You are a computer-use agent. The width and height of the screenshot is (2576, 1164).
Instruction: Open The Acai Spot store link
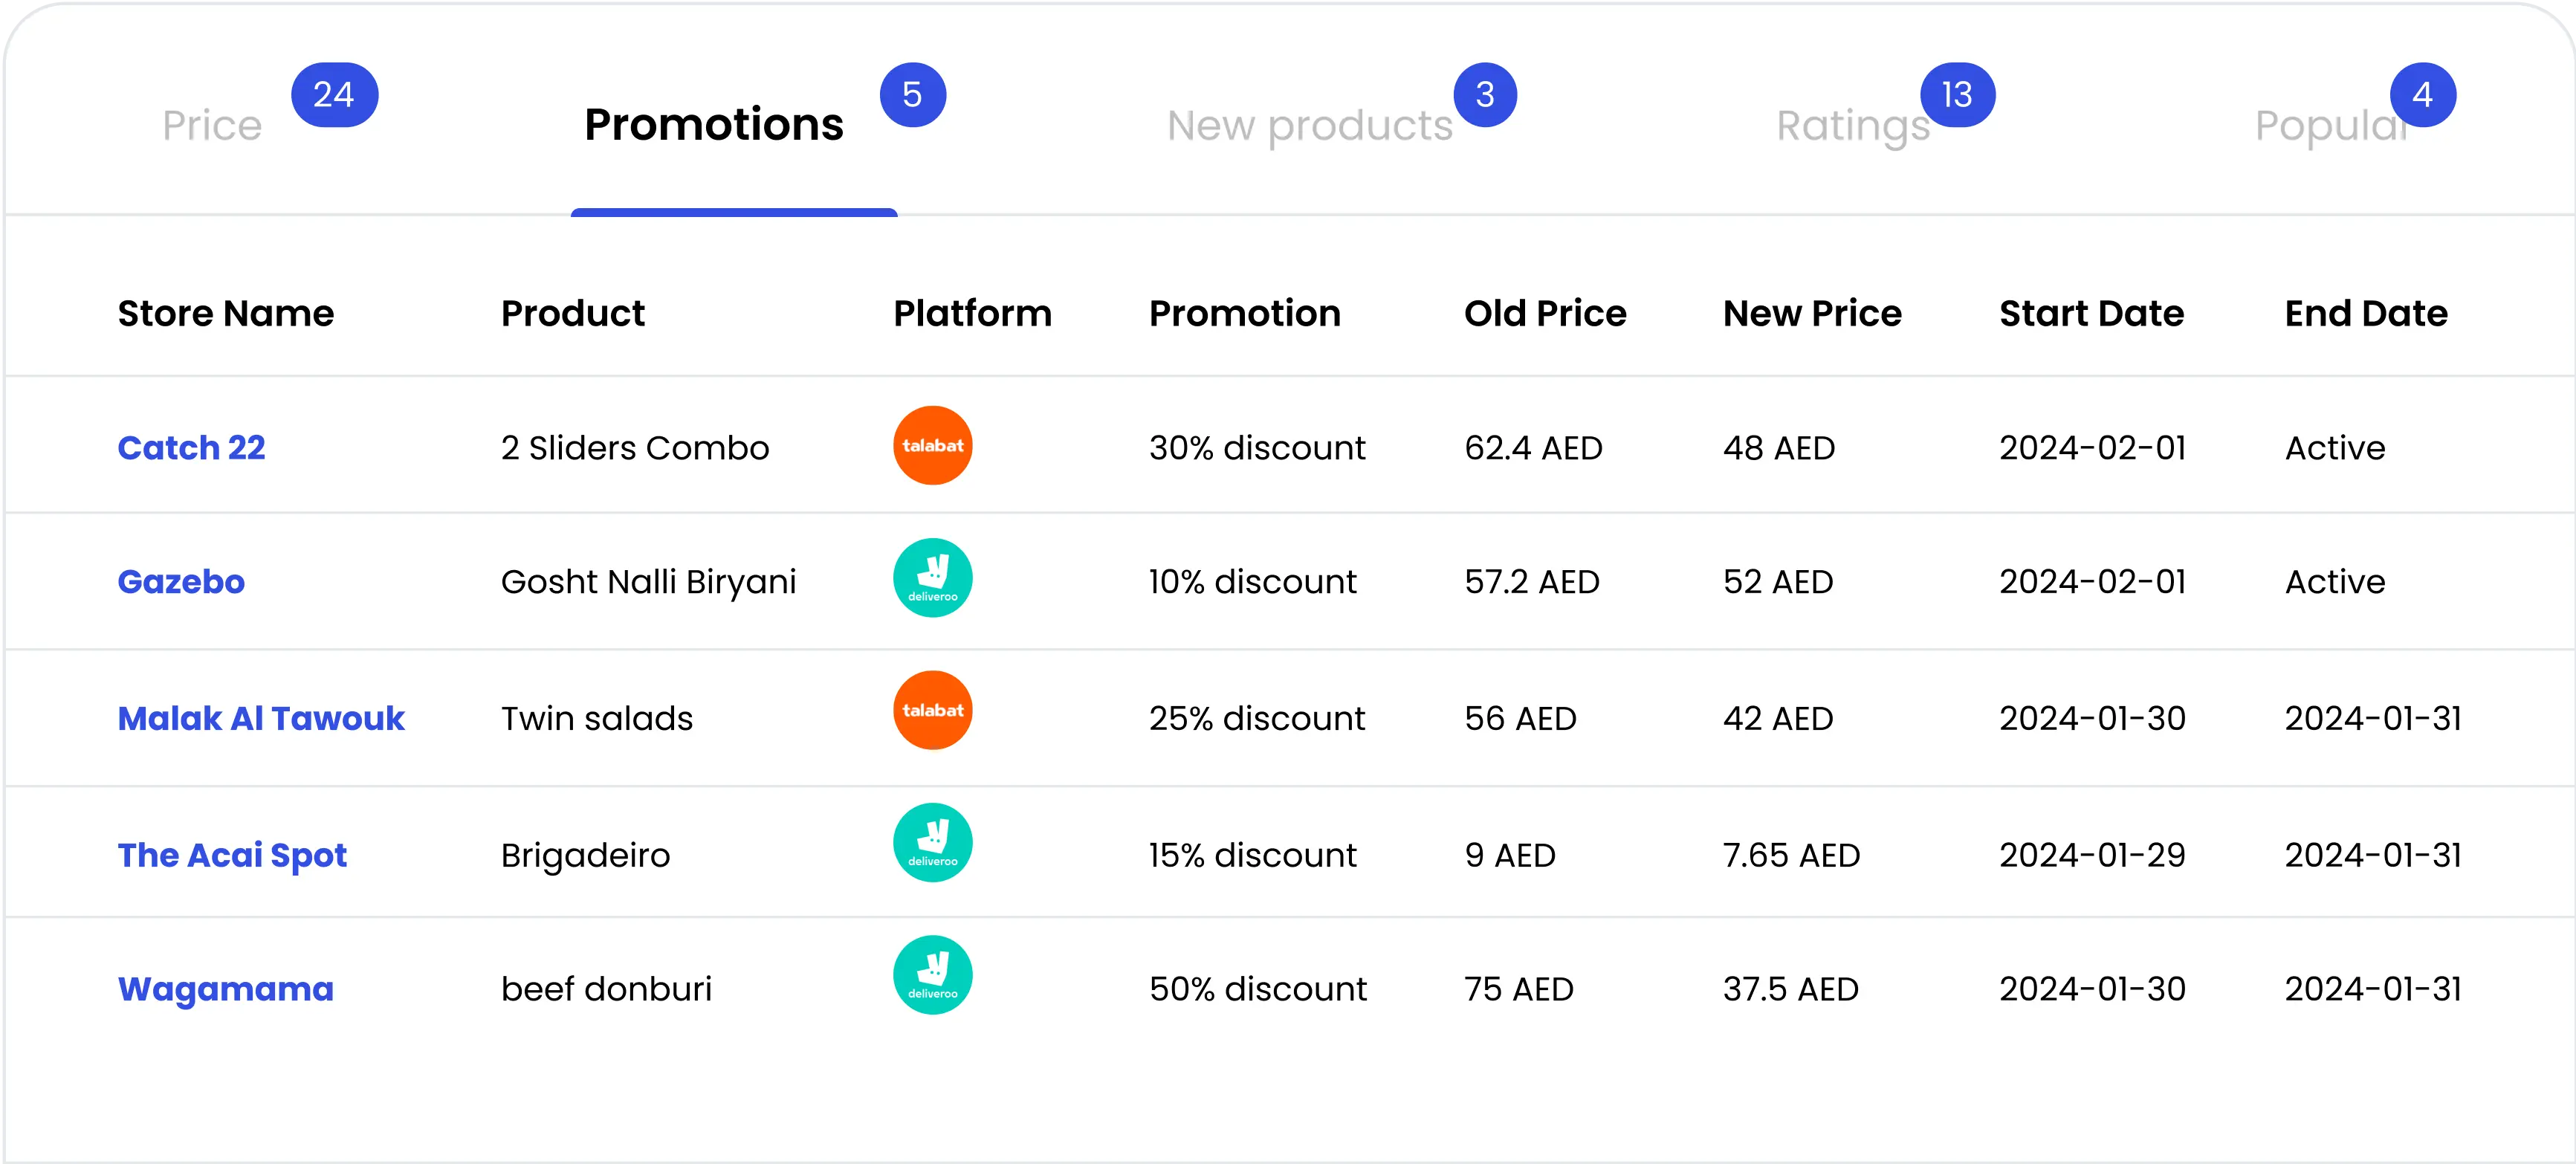(x=232, y=855)
